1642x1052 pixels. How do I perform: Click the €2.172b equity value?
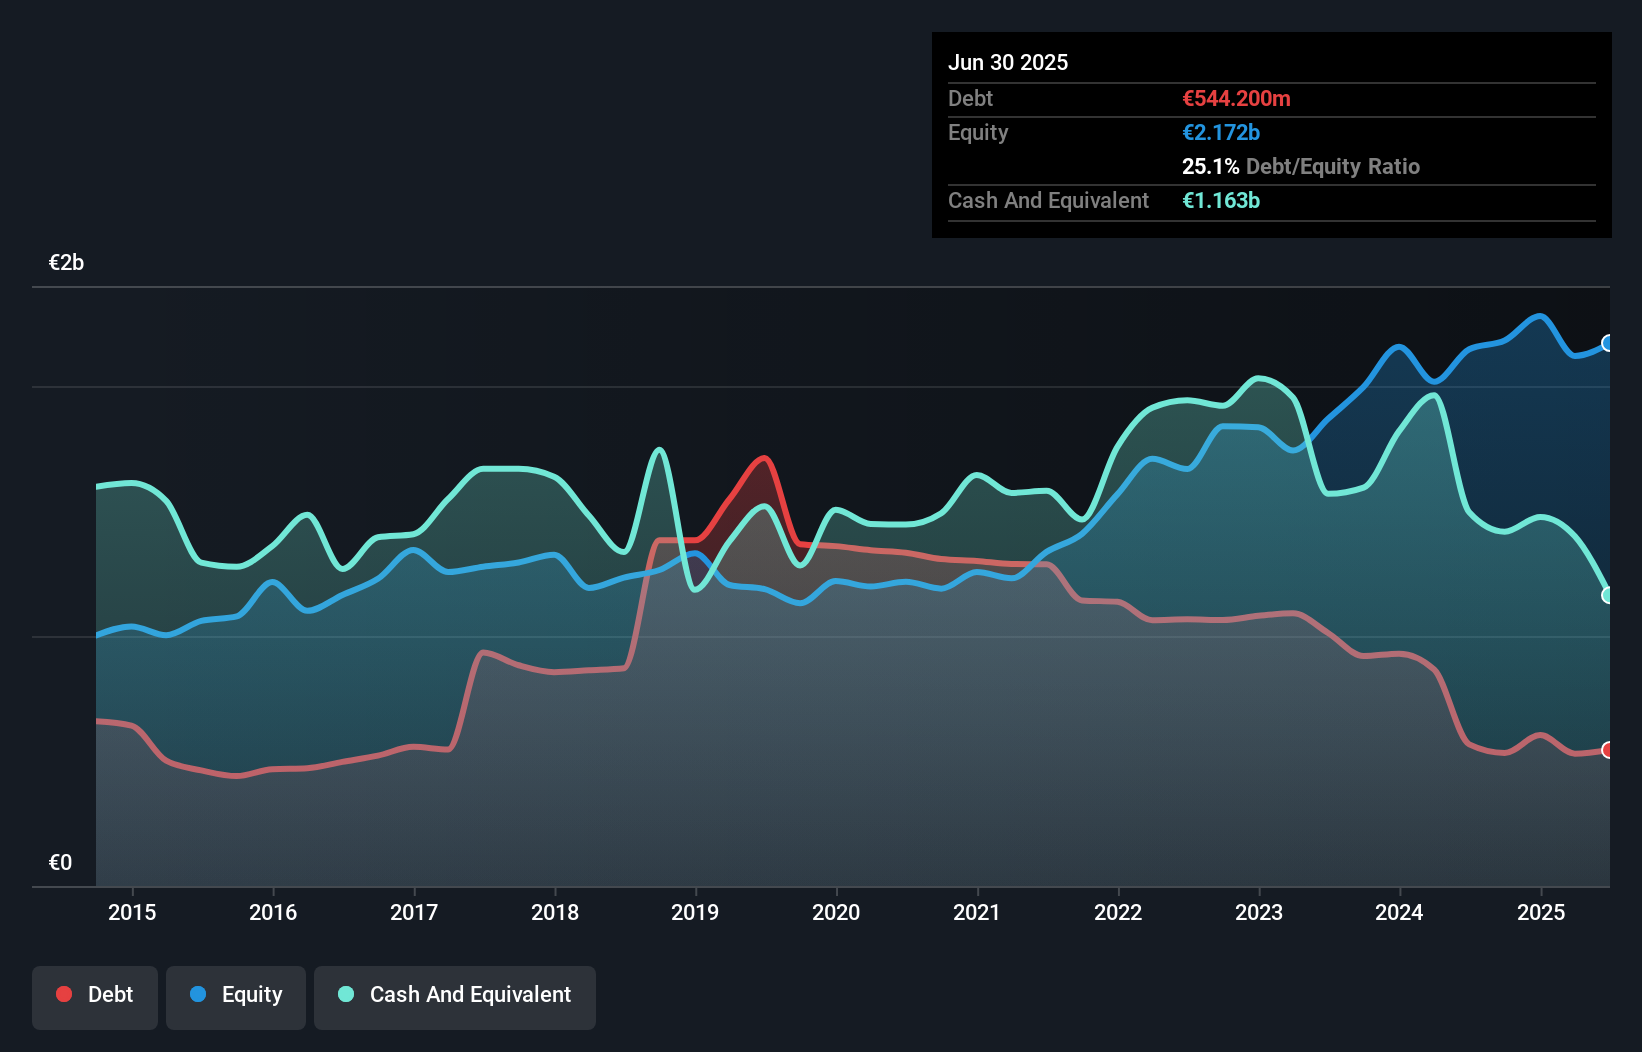click(x=1221, y=132)
